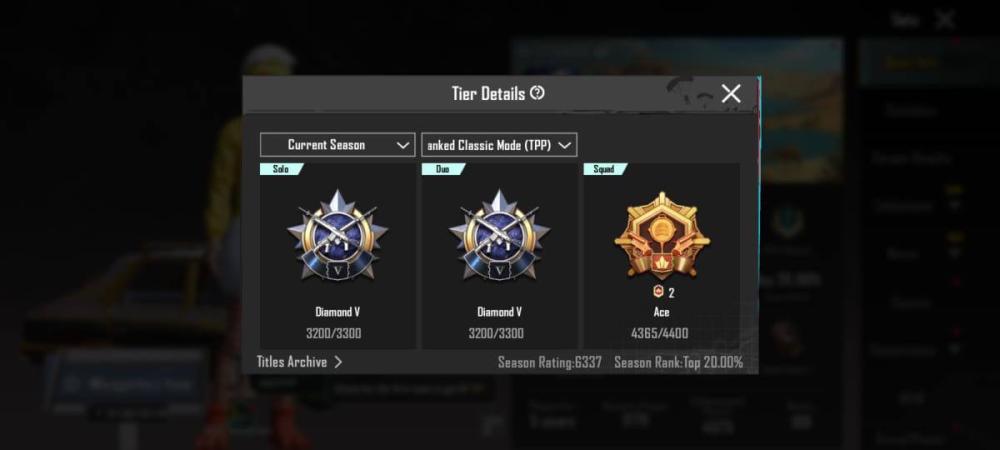This screenshot has width=1000, height=450.
Task: Click the Ace star count icon
Action: [659, 292]
